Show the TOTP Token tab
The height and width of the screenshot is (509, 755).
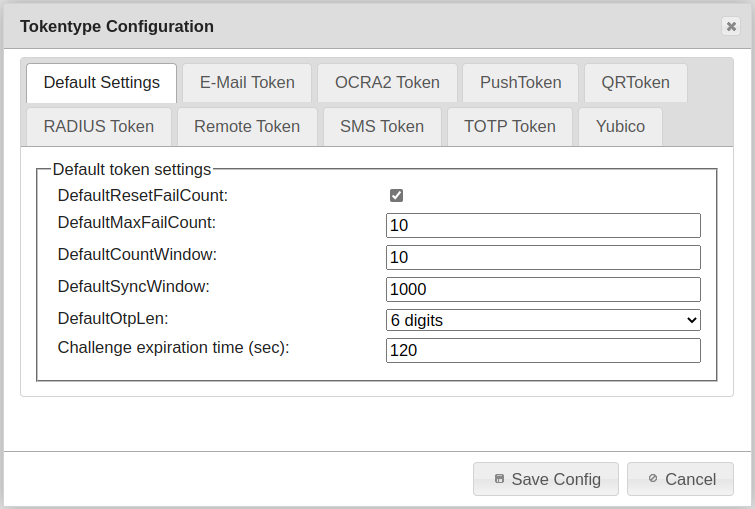pyautogui.click(x=510, y=127)
